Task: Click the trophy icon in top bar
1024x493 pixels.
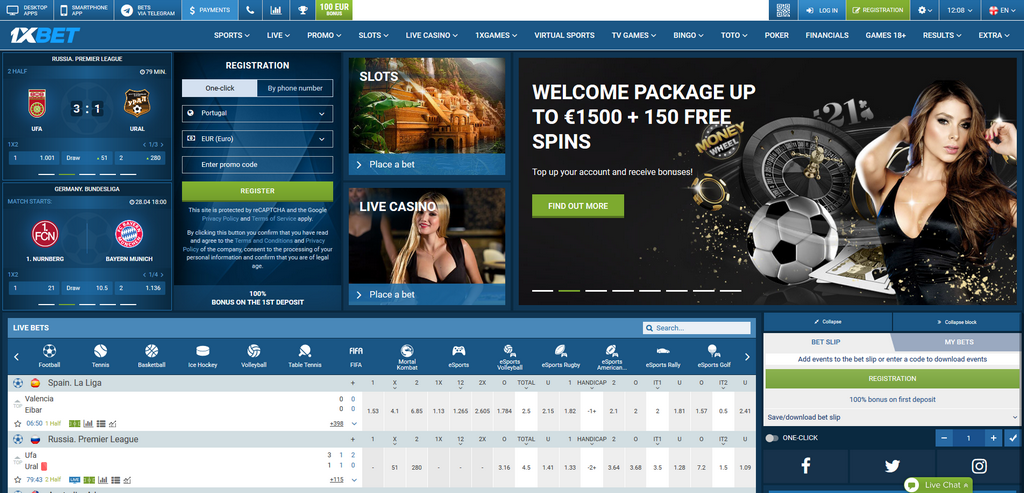Action: pyautogui.click(x=302, y=10)
